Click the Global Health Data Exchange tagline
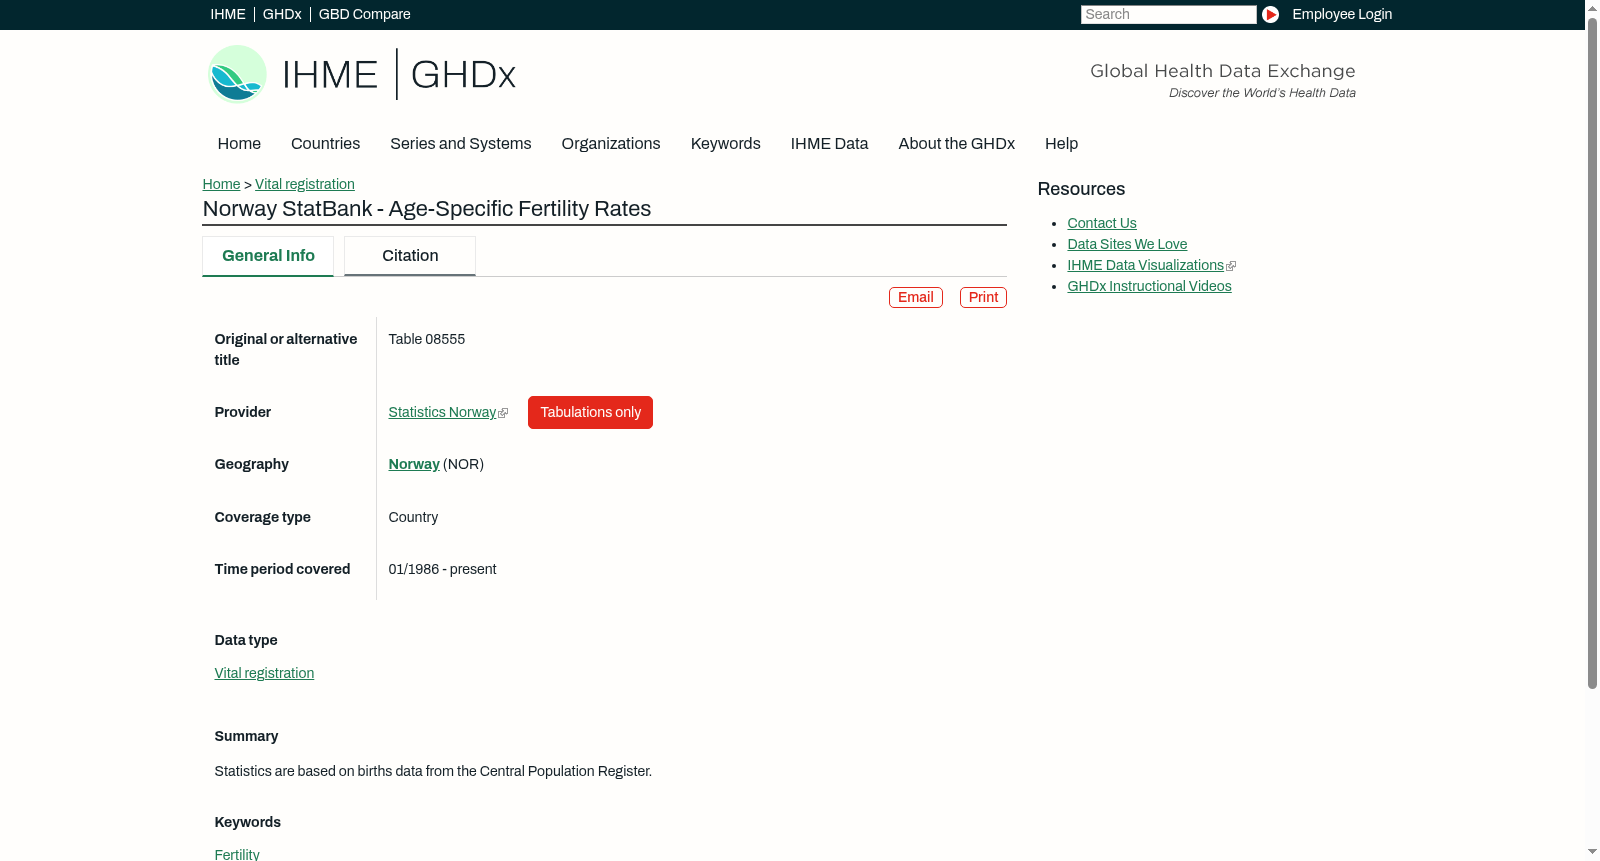The height and width of the screenshot is (861, 1600). 1223,71
